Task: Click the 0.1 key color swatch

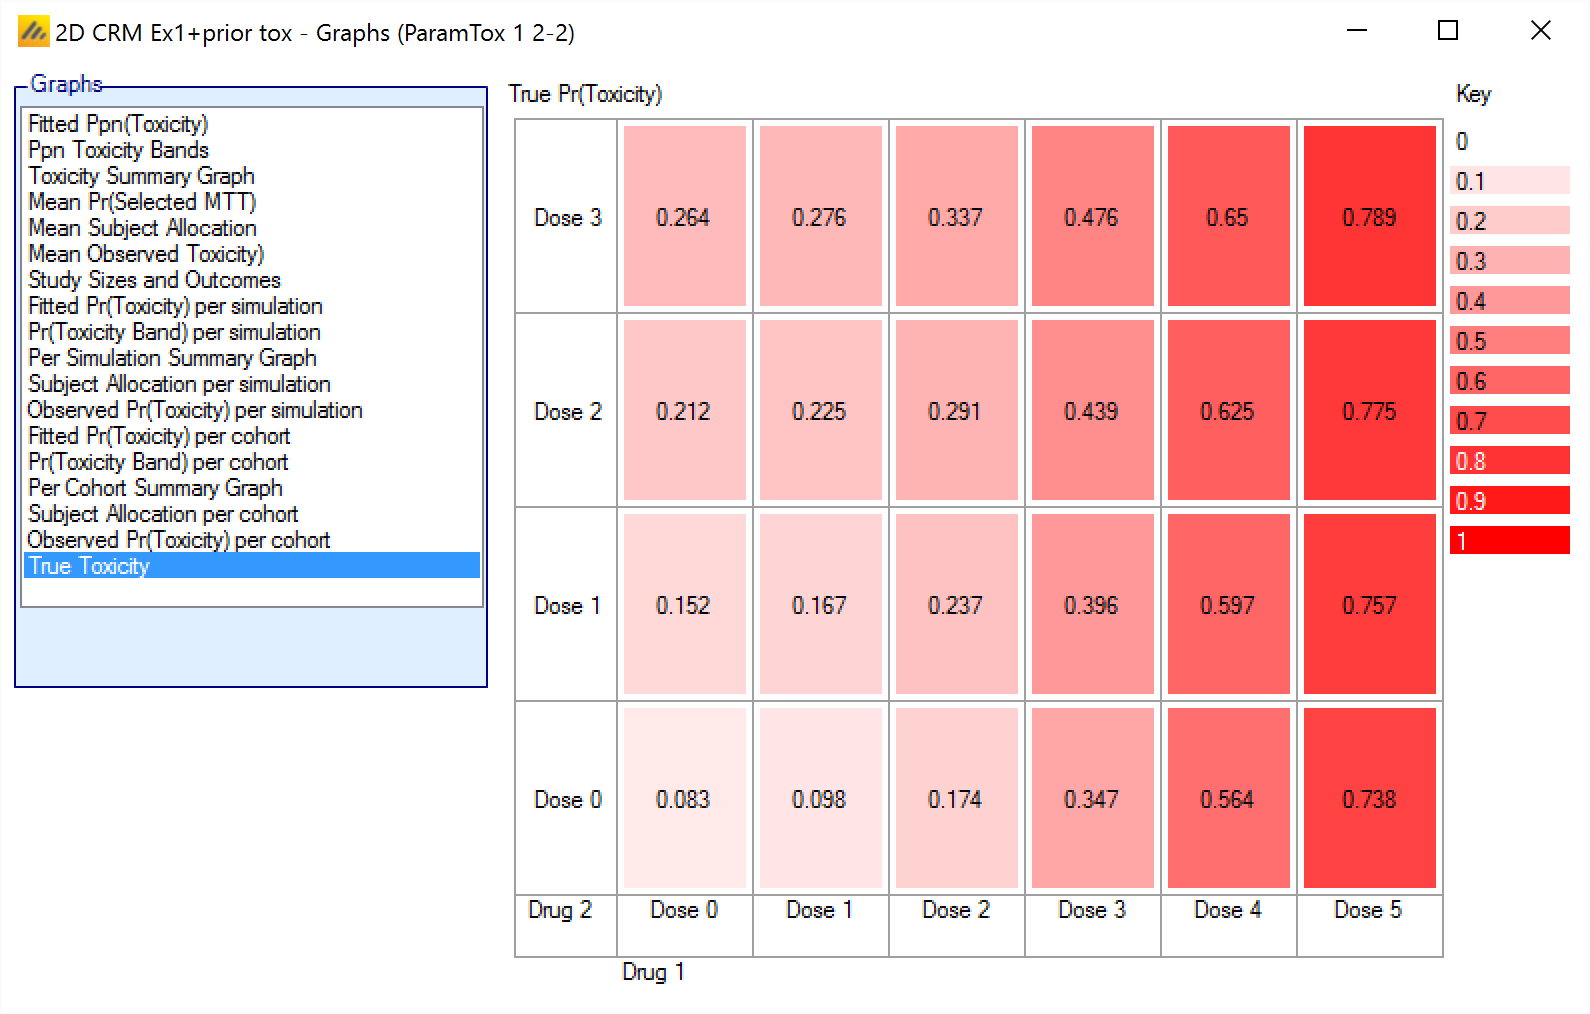Action: click(1509, 181)
